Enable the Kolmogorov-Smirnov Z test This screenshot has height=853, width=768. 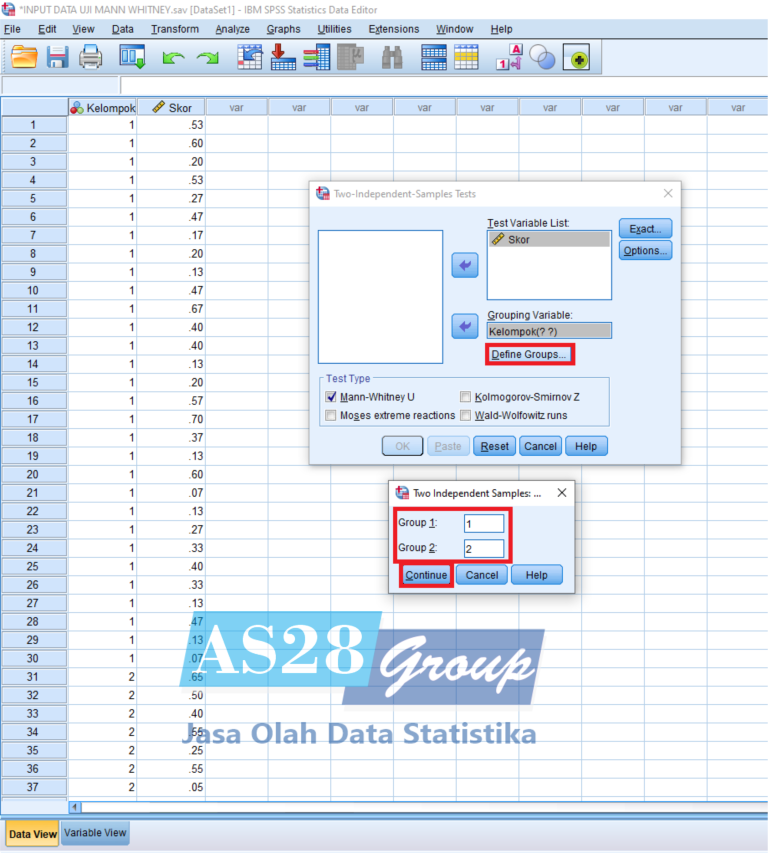pyautogui.click(x=466, y=397)
